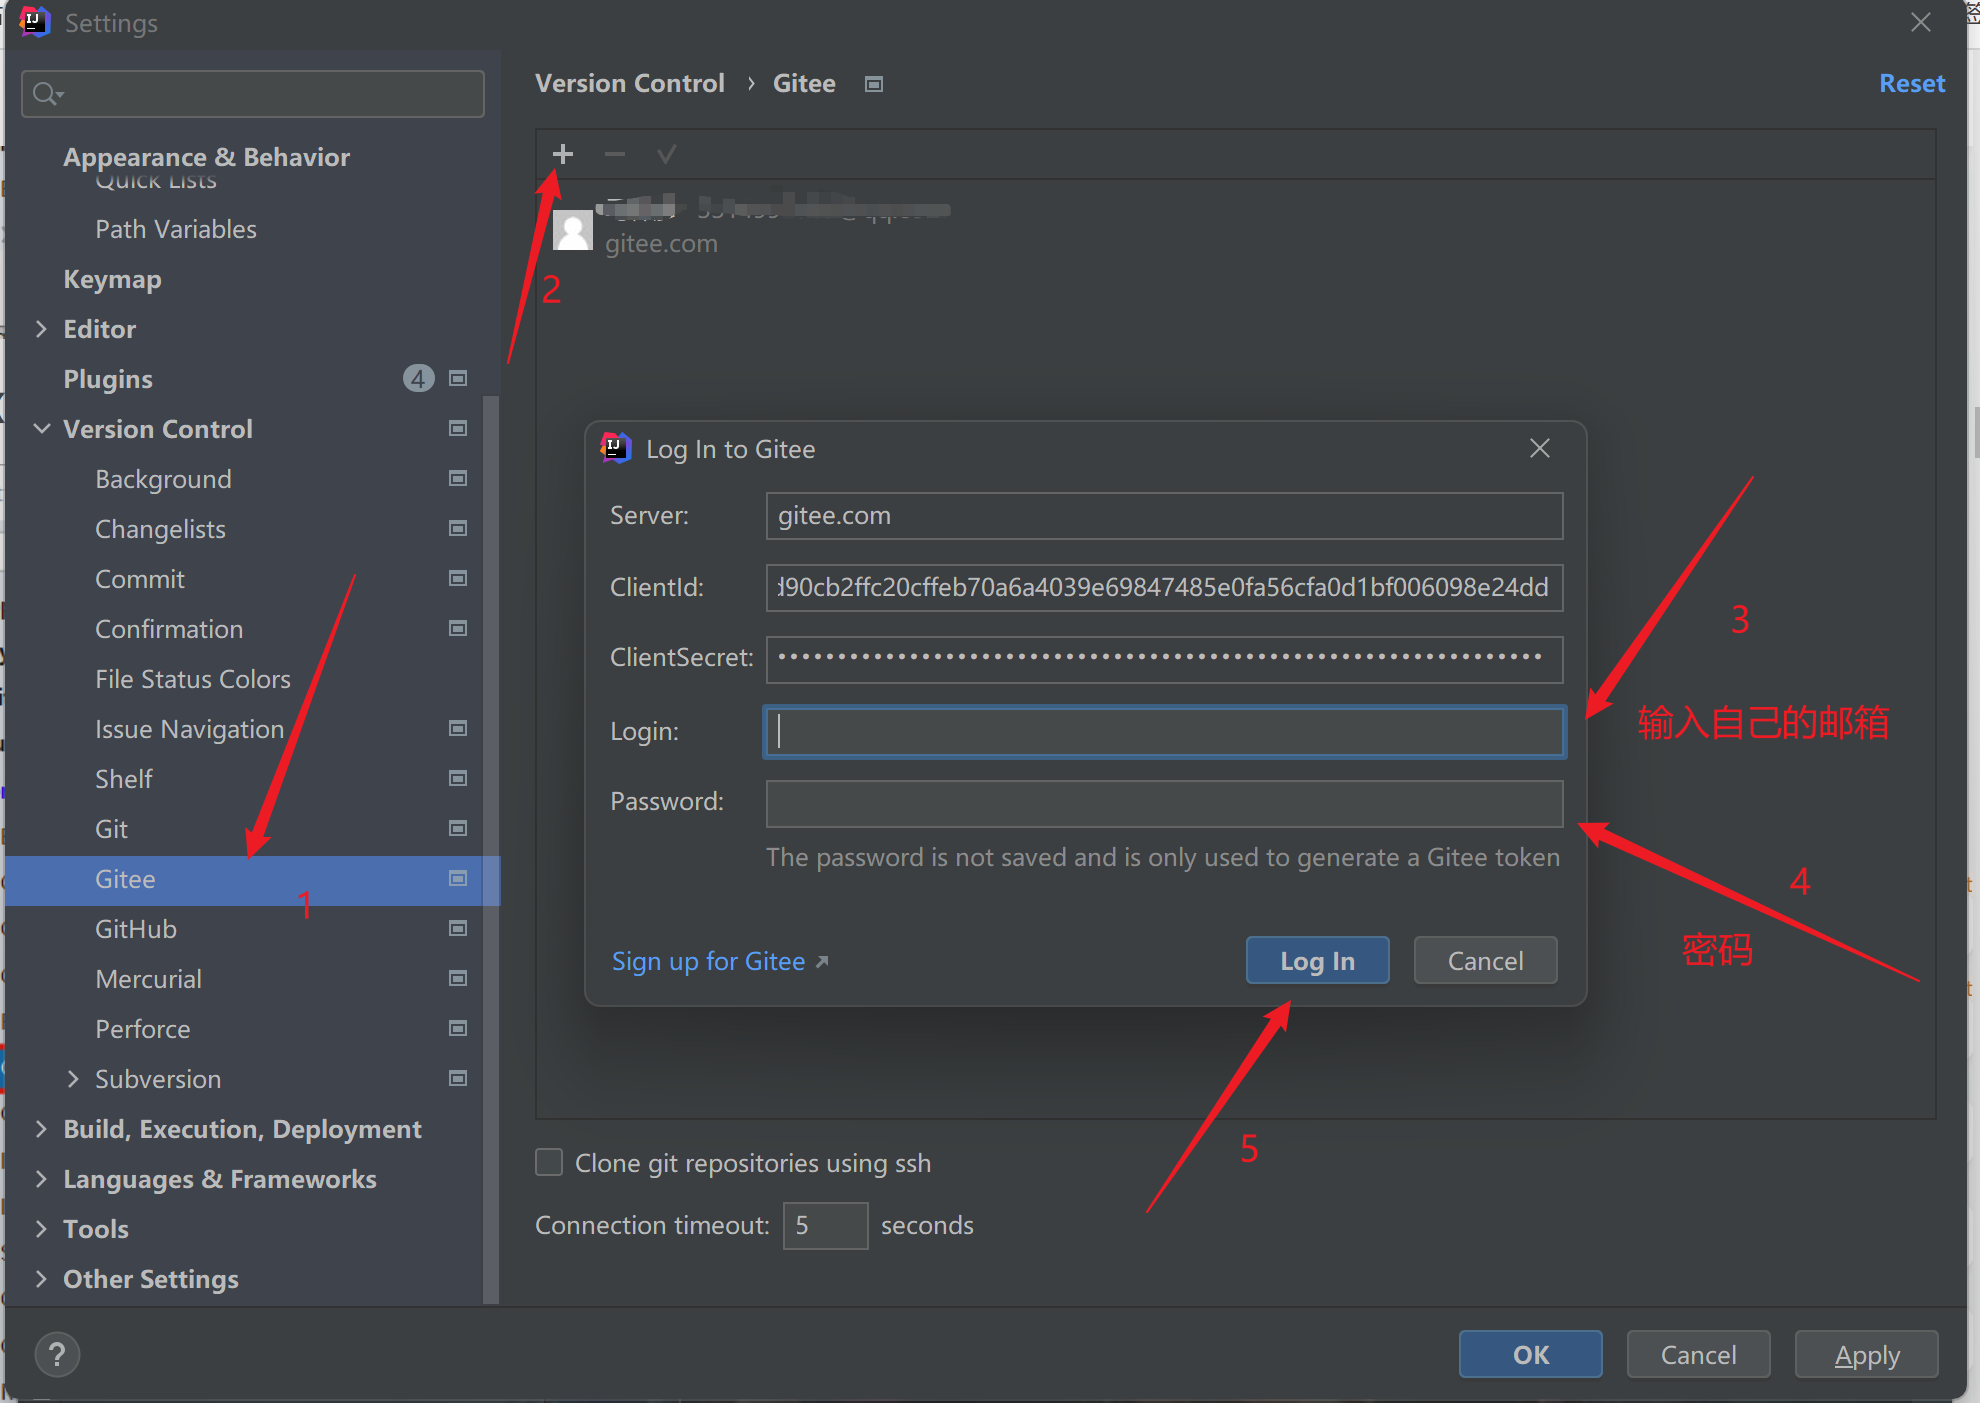Viewport: 1980px width, 1403px height.
Task: Click the IntelliJ logo in Settings title bar
Action: click(34, 22)
